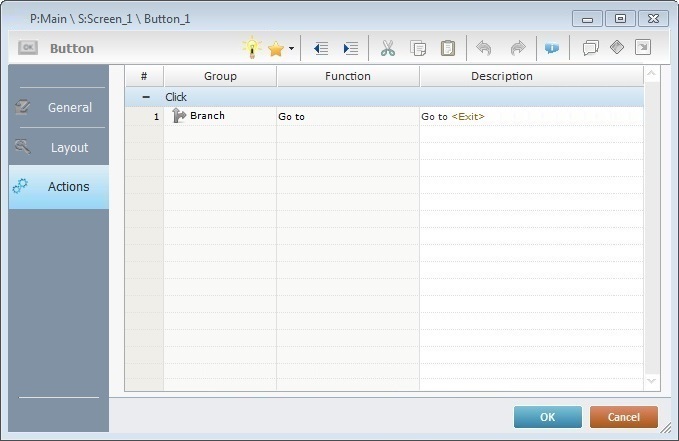Switch to the Layout tab

[x=59, y=147]
